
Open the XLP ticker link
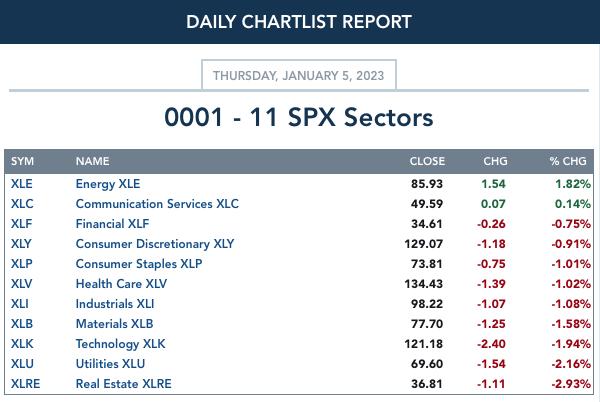click(21, 264)
